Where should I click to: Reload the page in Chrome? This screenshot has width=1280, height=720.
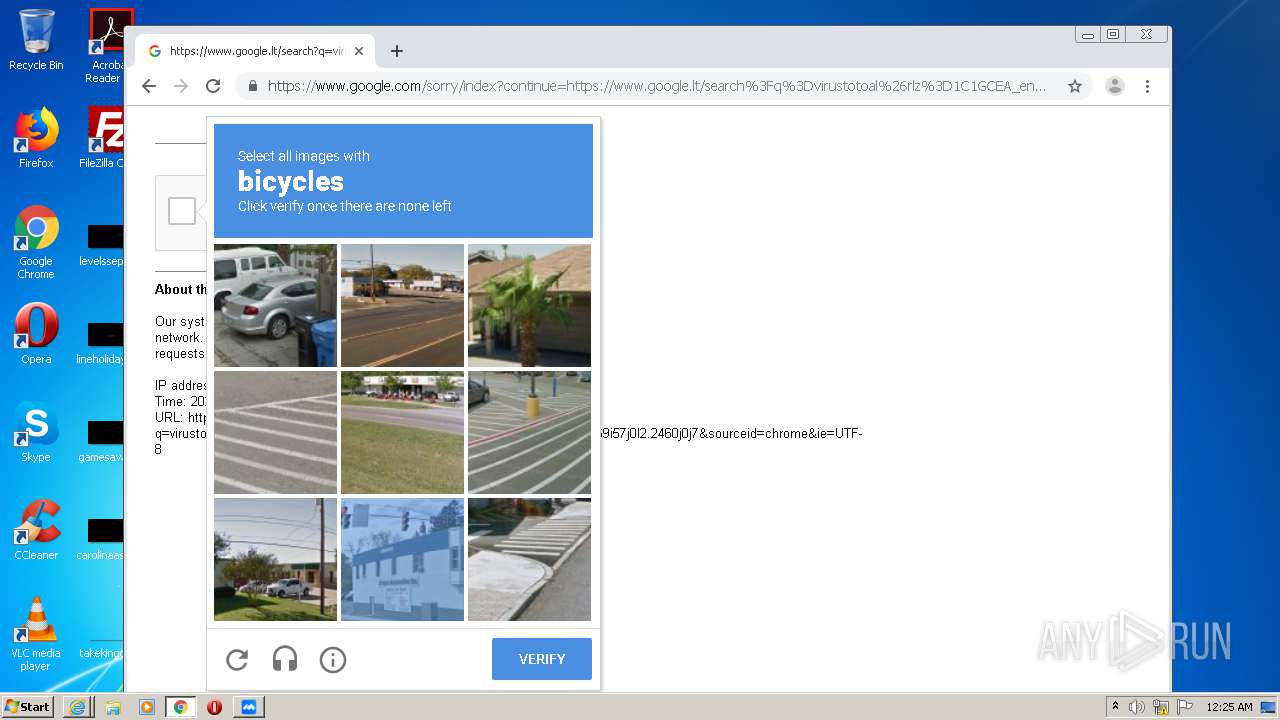(x=213, y=86)
